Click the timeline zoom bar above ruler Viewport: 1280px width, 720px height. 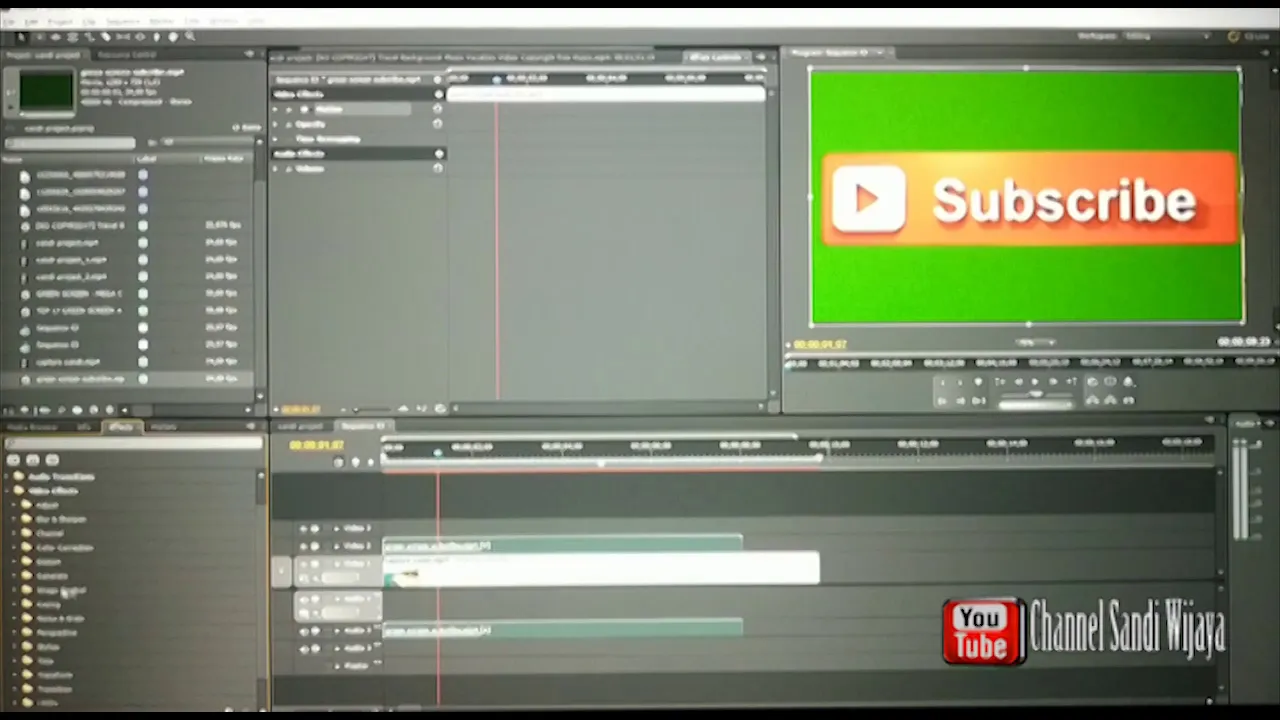tap(590, 438)
